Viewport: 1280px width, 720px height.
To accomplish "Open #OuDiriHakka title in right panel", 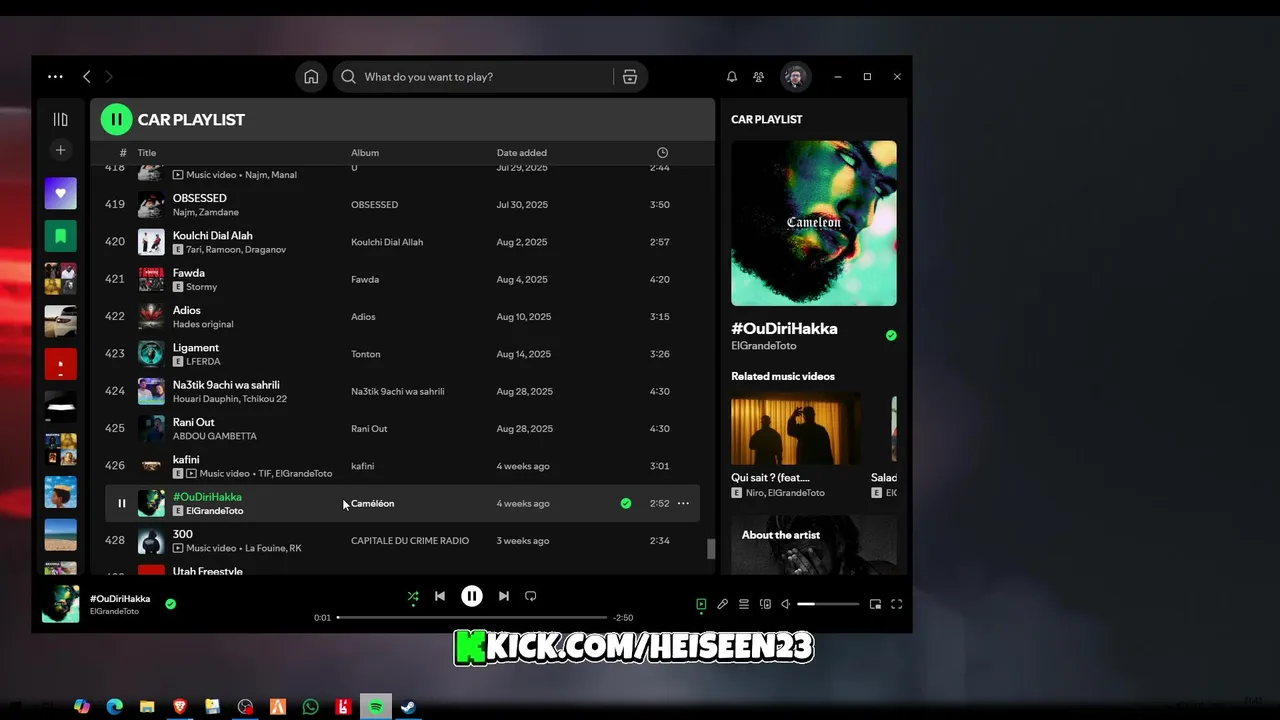I will tap(784, 328).
